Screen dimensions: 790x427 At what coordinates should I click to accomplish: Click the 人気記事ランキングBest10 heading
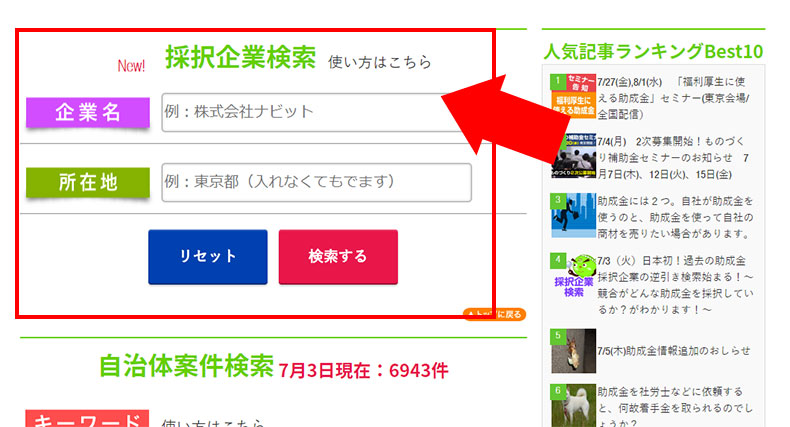click(x=653, y=50)
